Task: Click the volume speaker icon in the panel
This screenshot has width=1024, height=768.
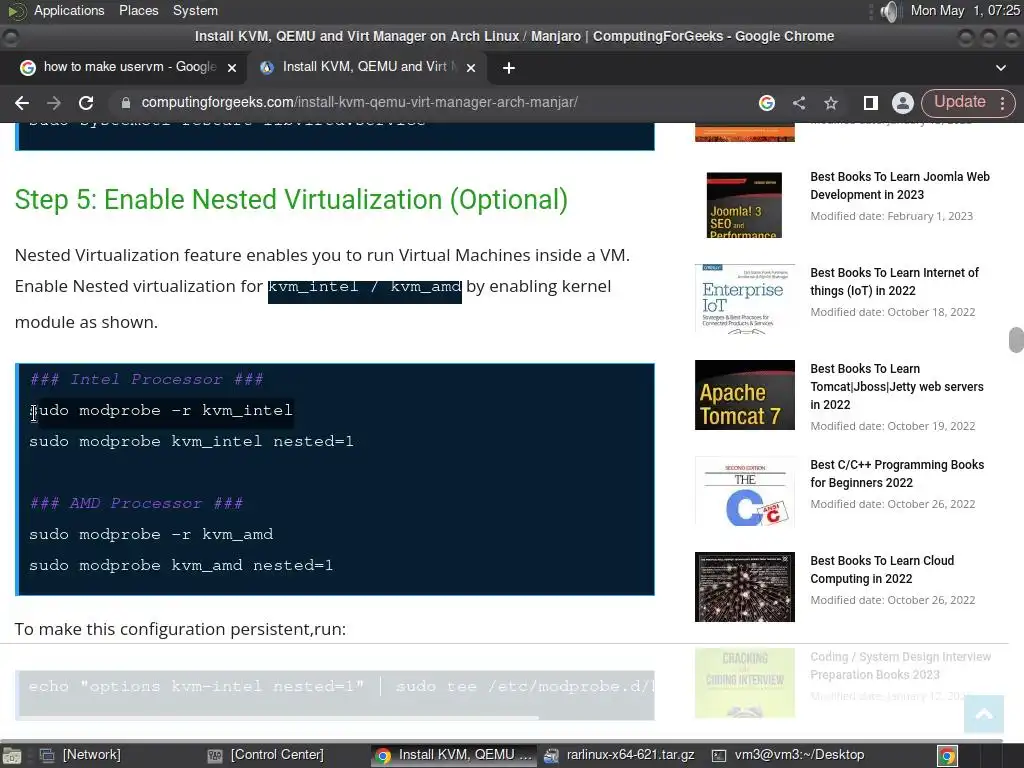Action: 889,10
